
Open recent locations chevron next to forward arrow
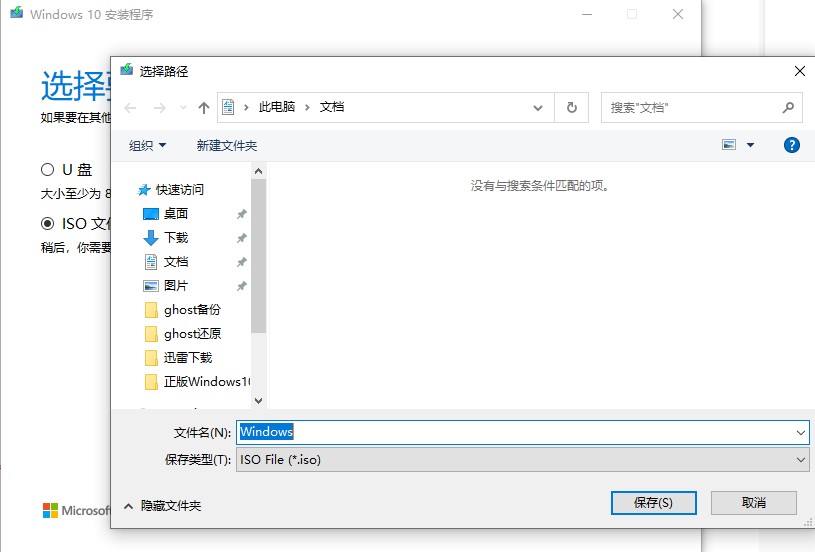pyautogui.click(x=183, y=108)
